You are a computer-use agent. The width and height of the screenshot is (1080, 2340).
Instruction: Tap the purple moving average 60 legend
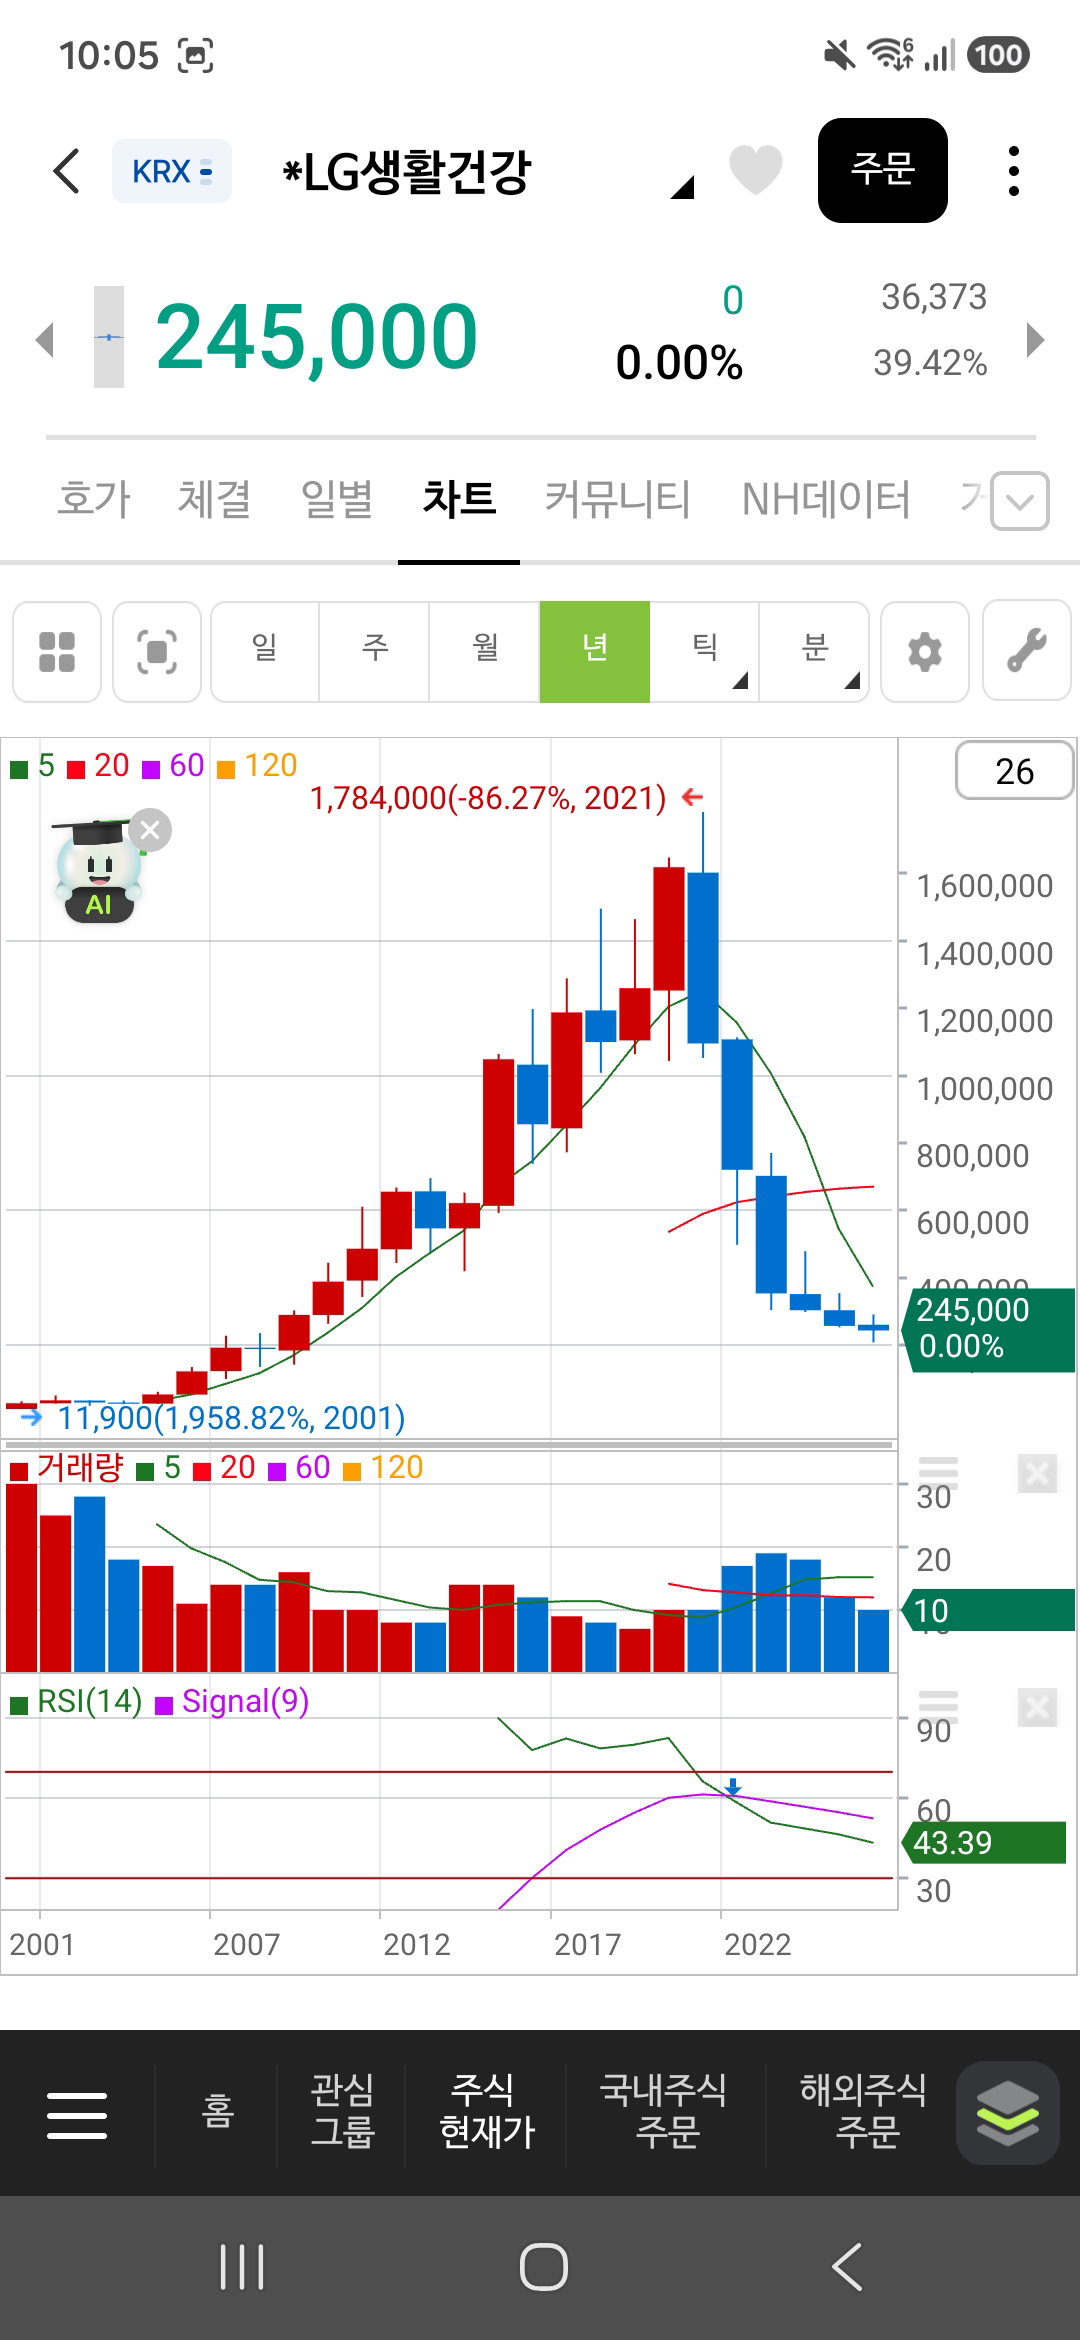click(x=173, y=766)
